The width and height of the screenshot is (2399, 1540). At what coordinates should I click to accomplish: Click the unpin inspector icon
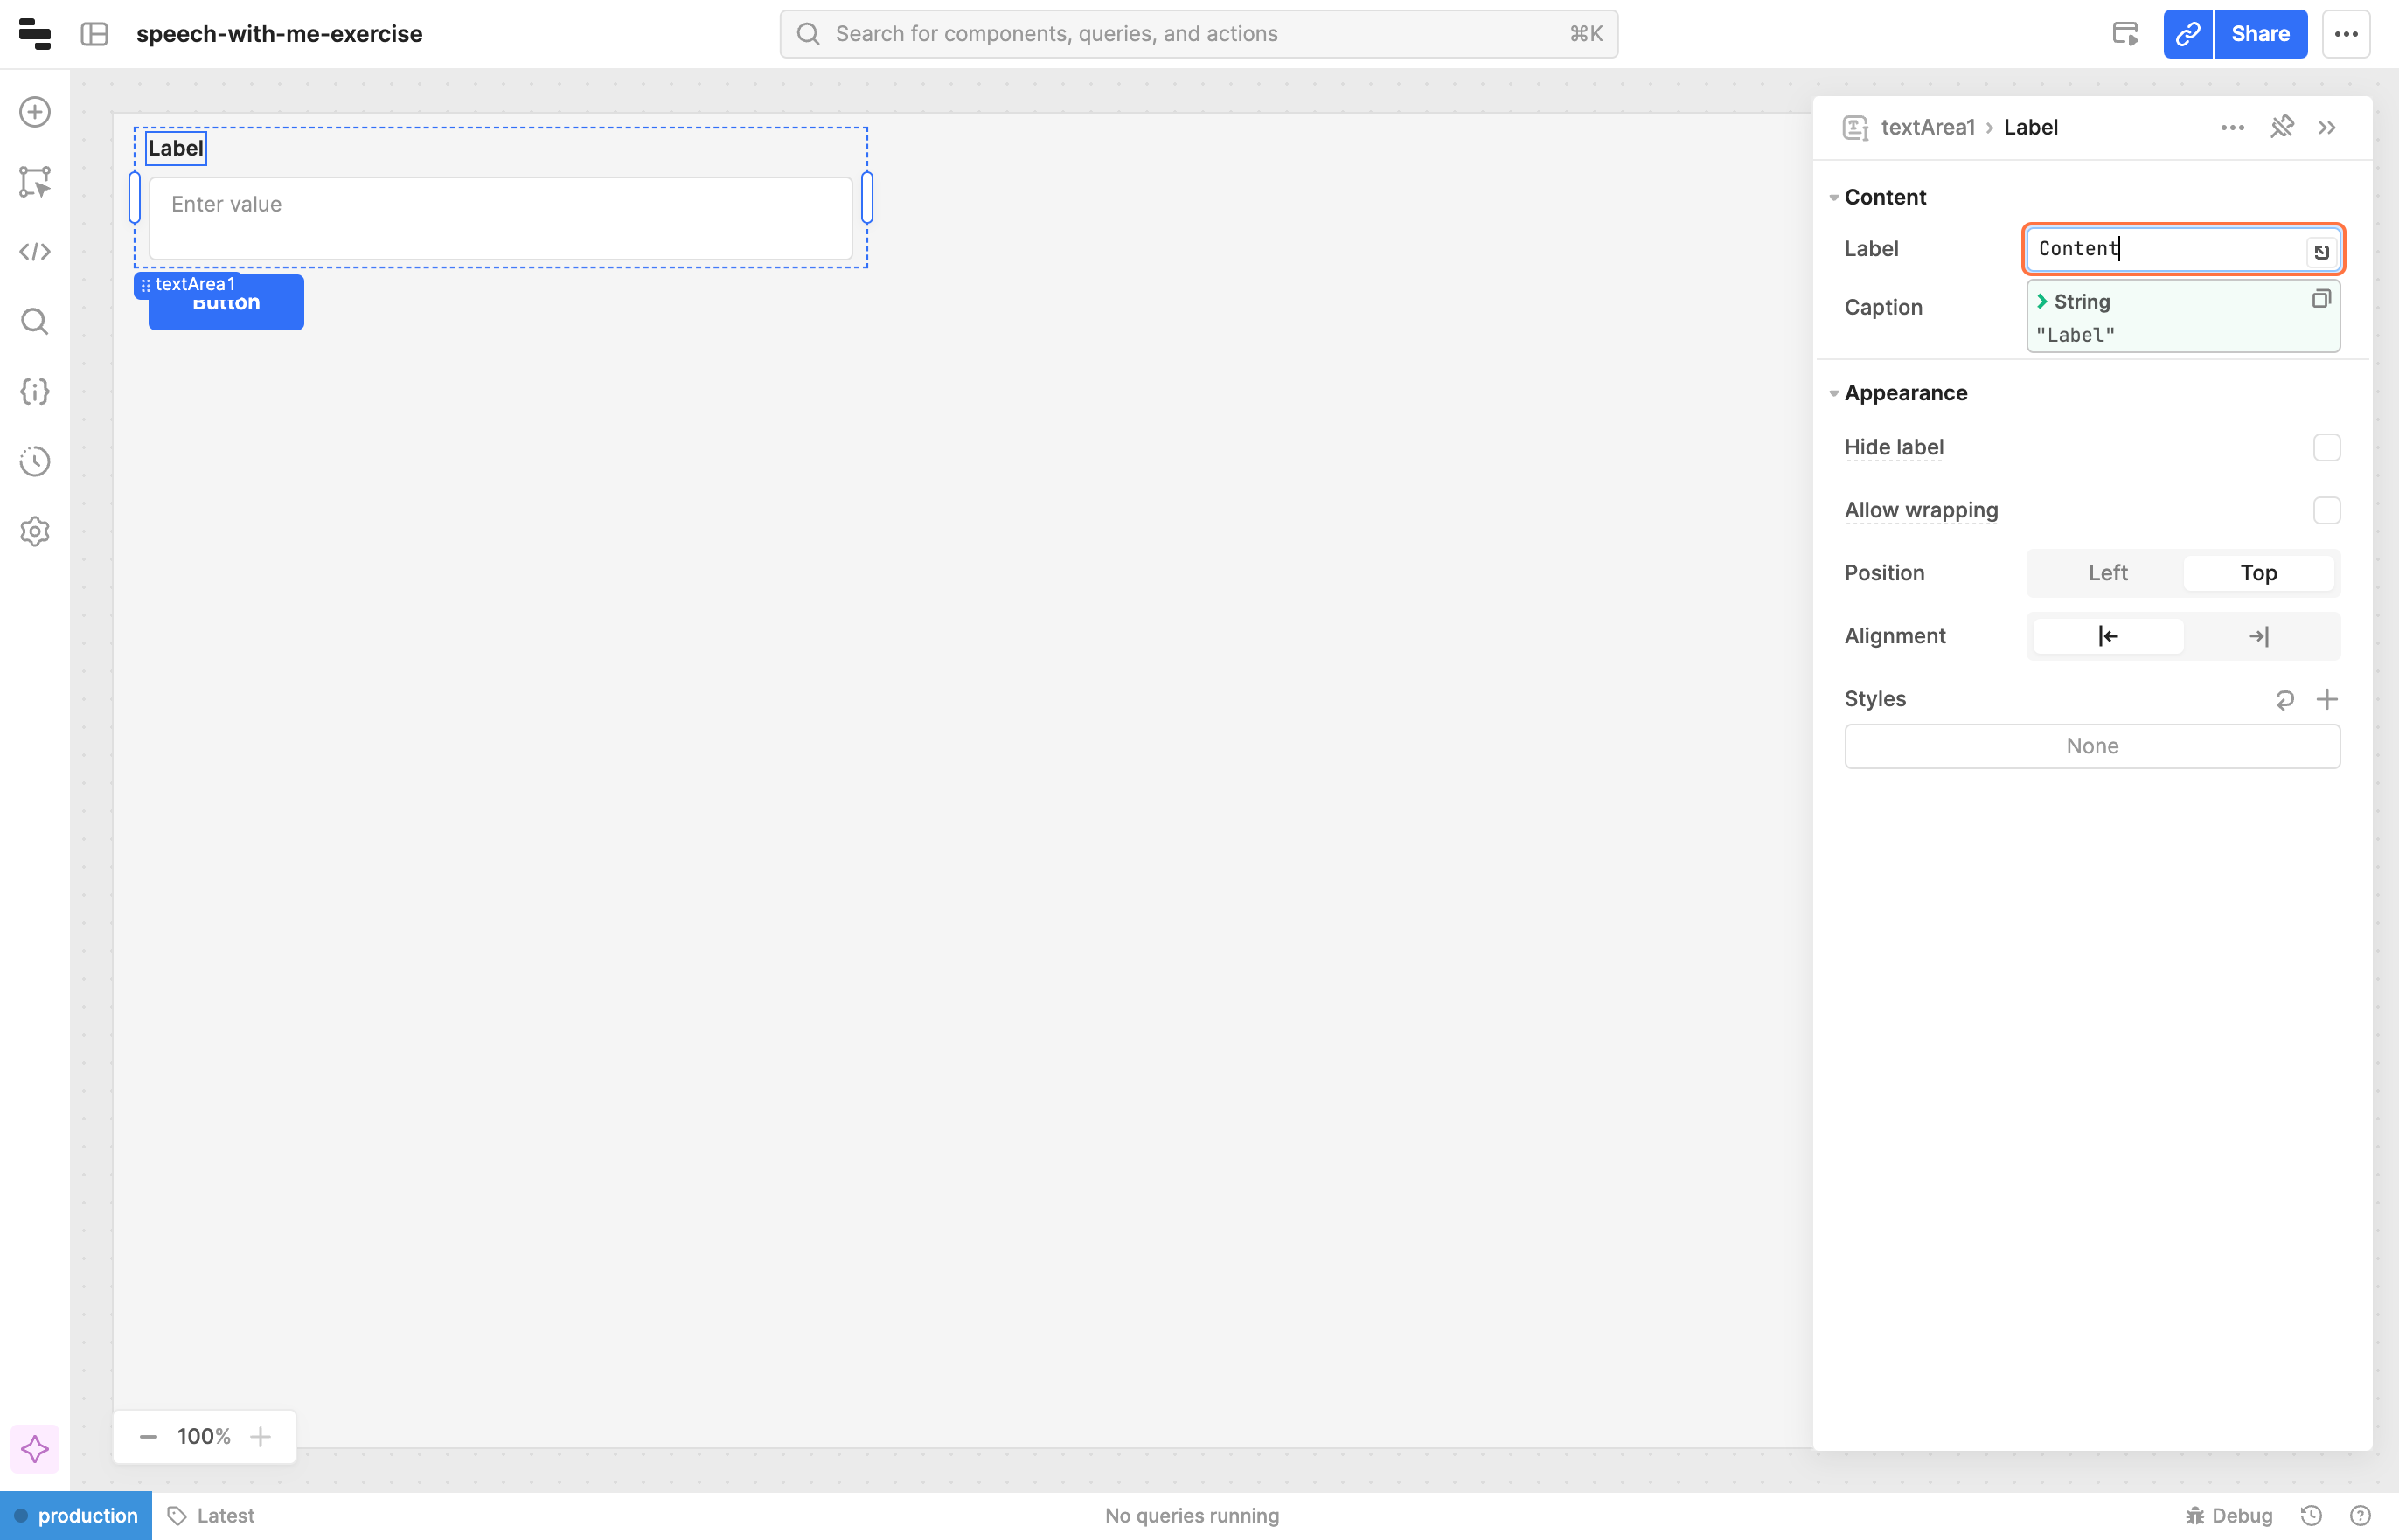pos(2282,127)
